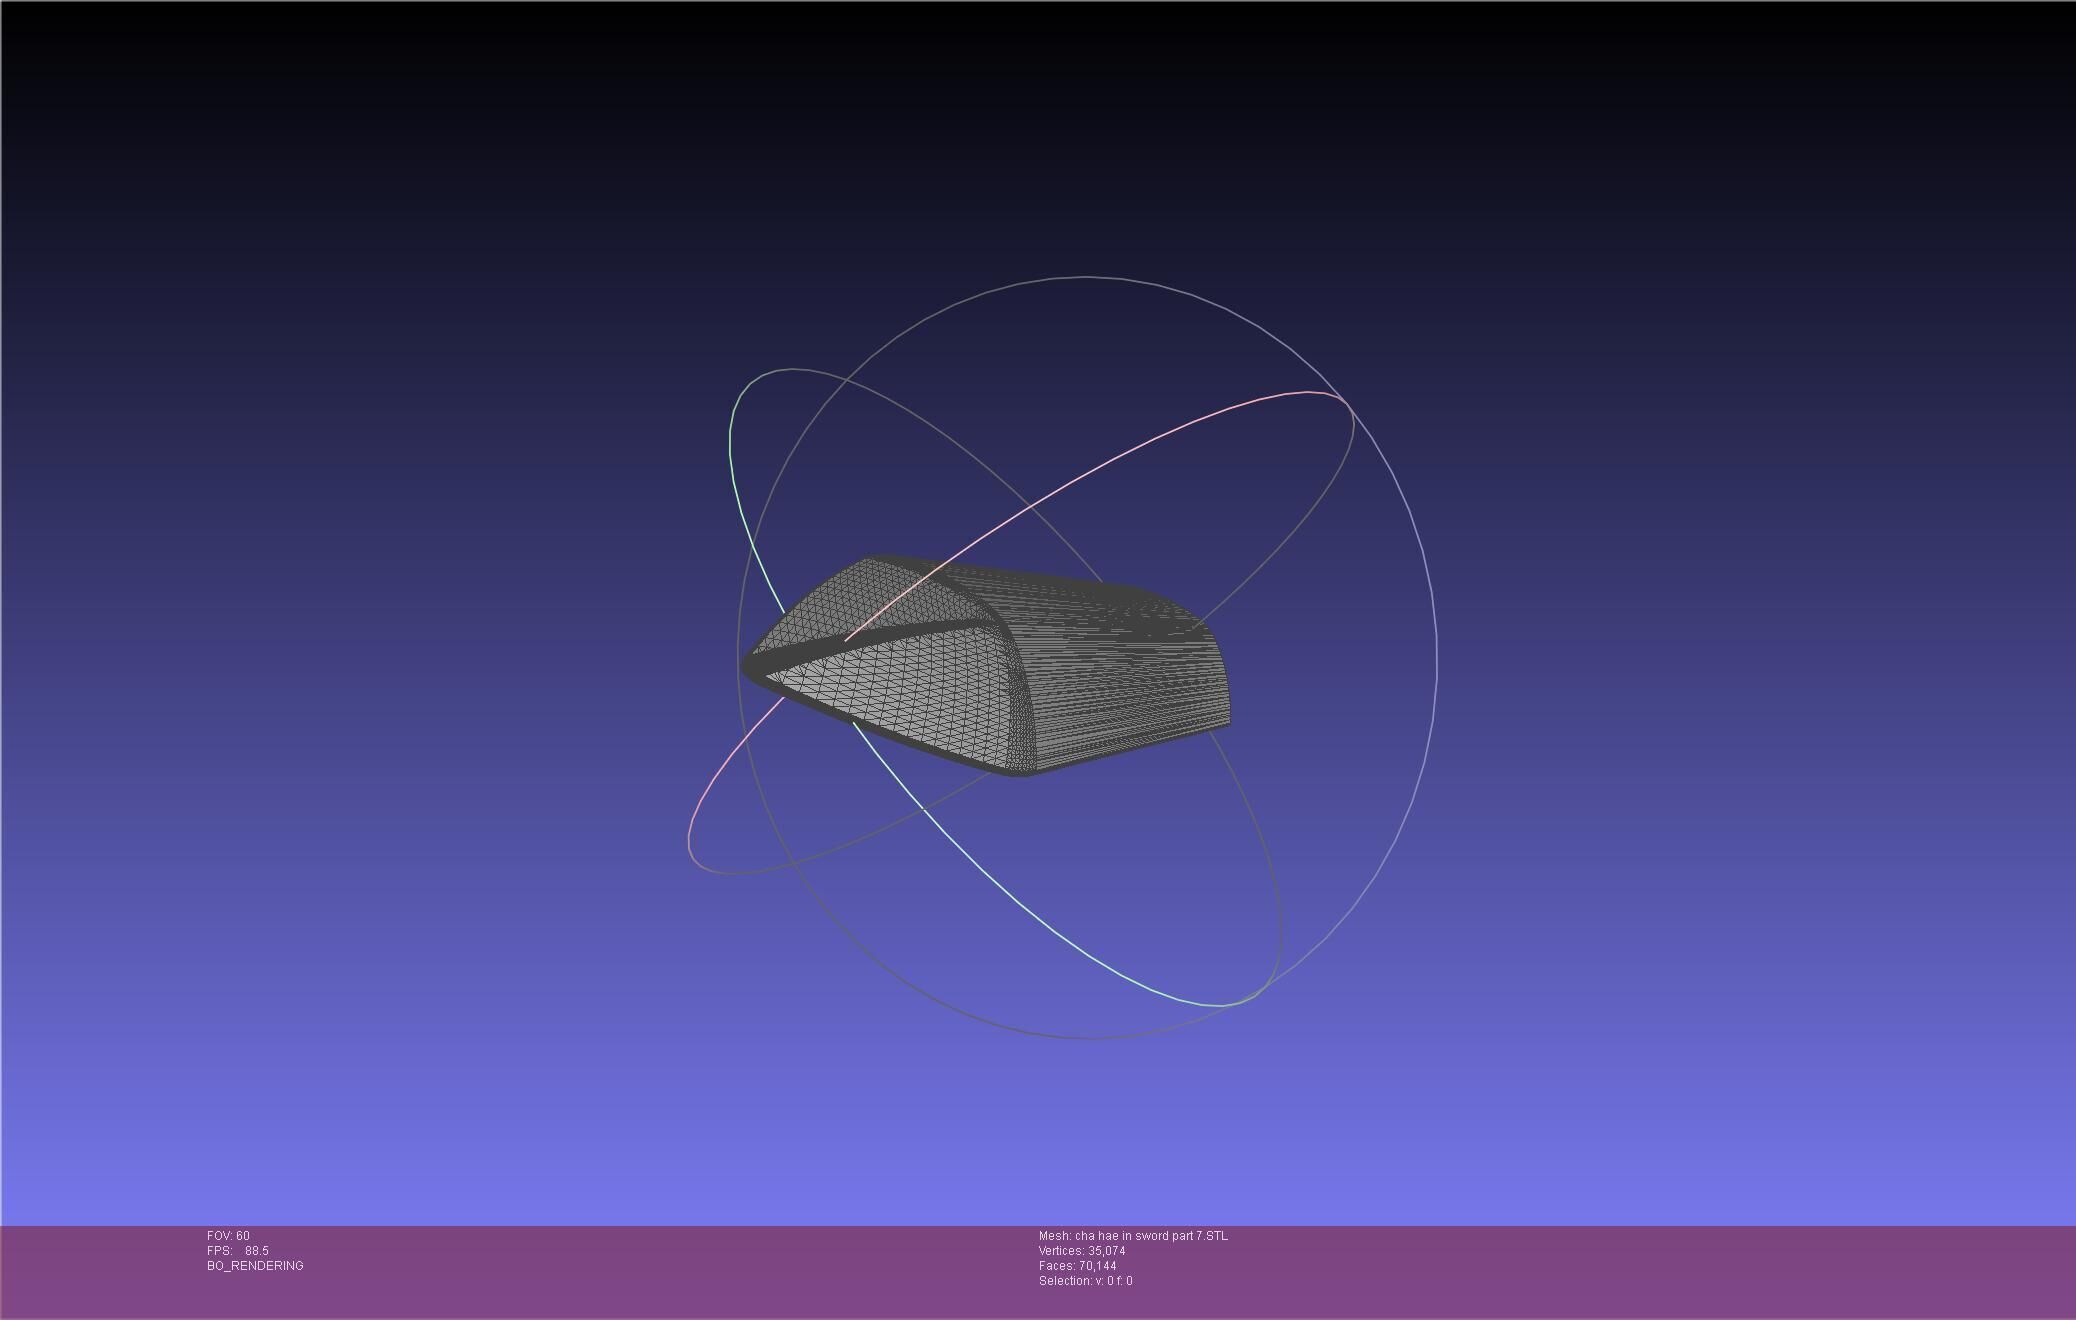Click the BO_RENDERING label

[x=255, y=1266]
